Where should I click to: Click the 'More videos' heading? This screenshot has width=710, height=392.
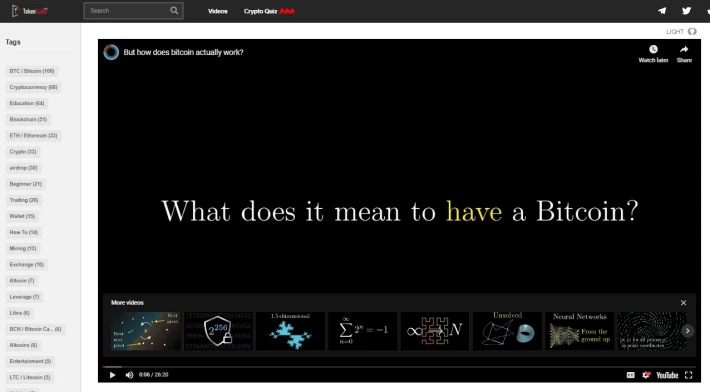pyautogui.click(x=127, y=302)
